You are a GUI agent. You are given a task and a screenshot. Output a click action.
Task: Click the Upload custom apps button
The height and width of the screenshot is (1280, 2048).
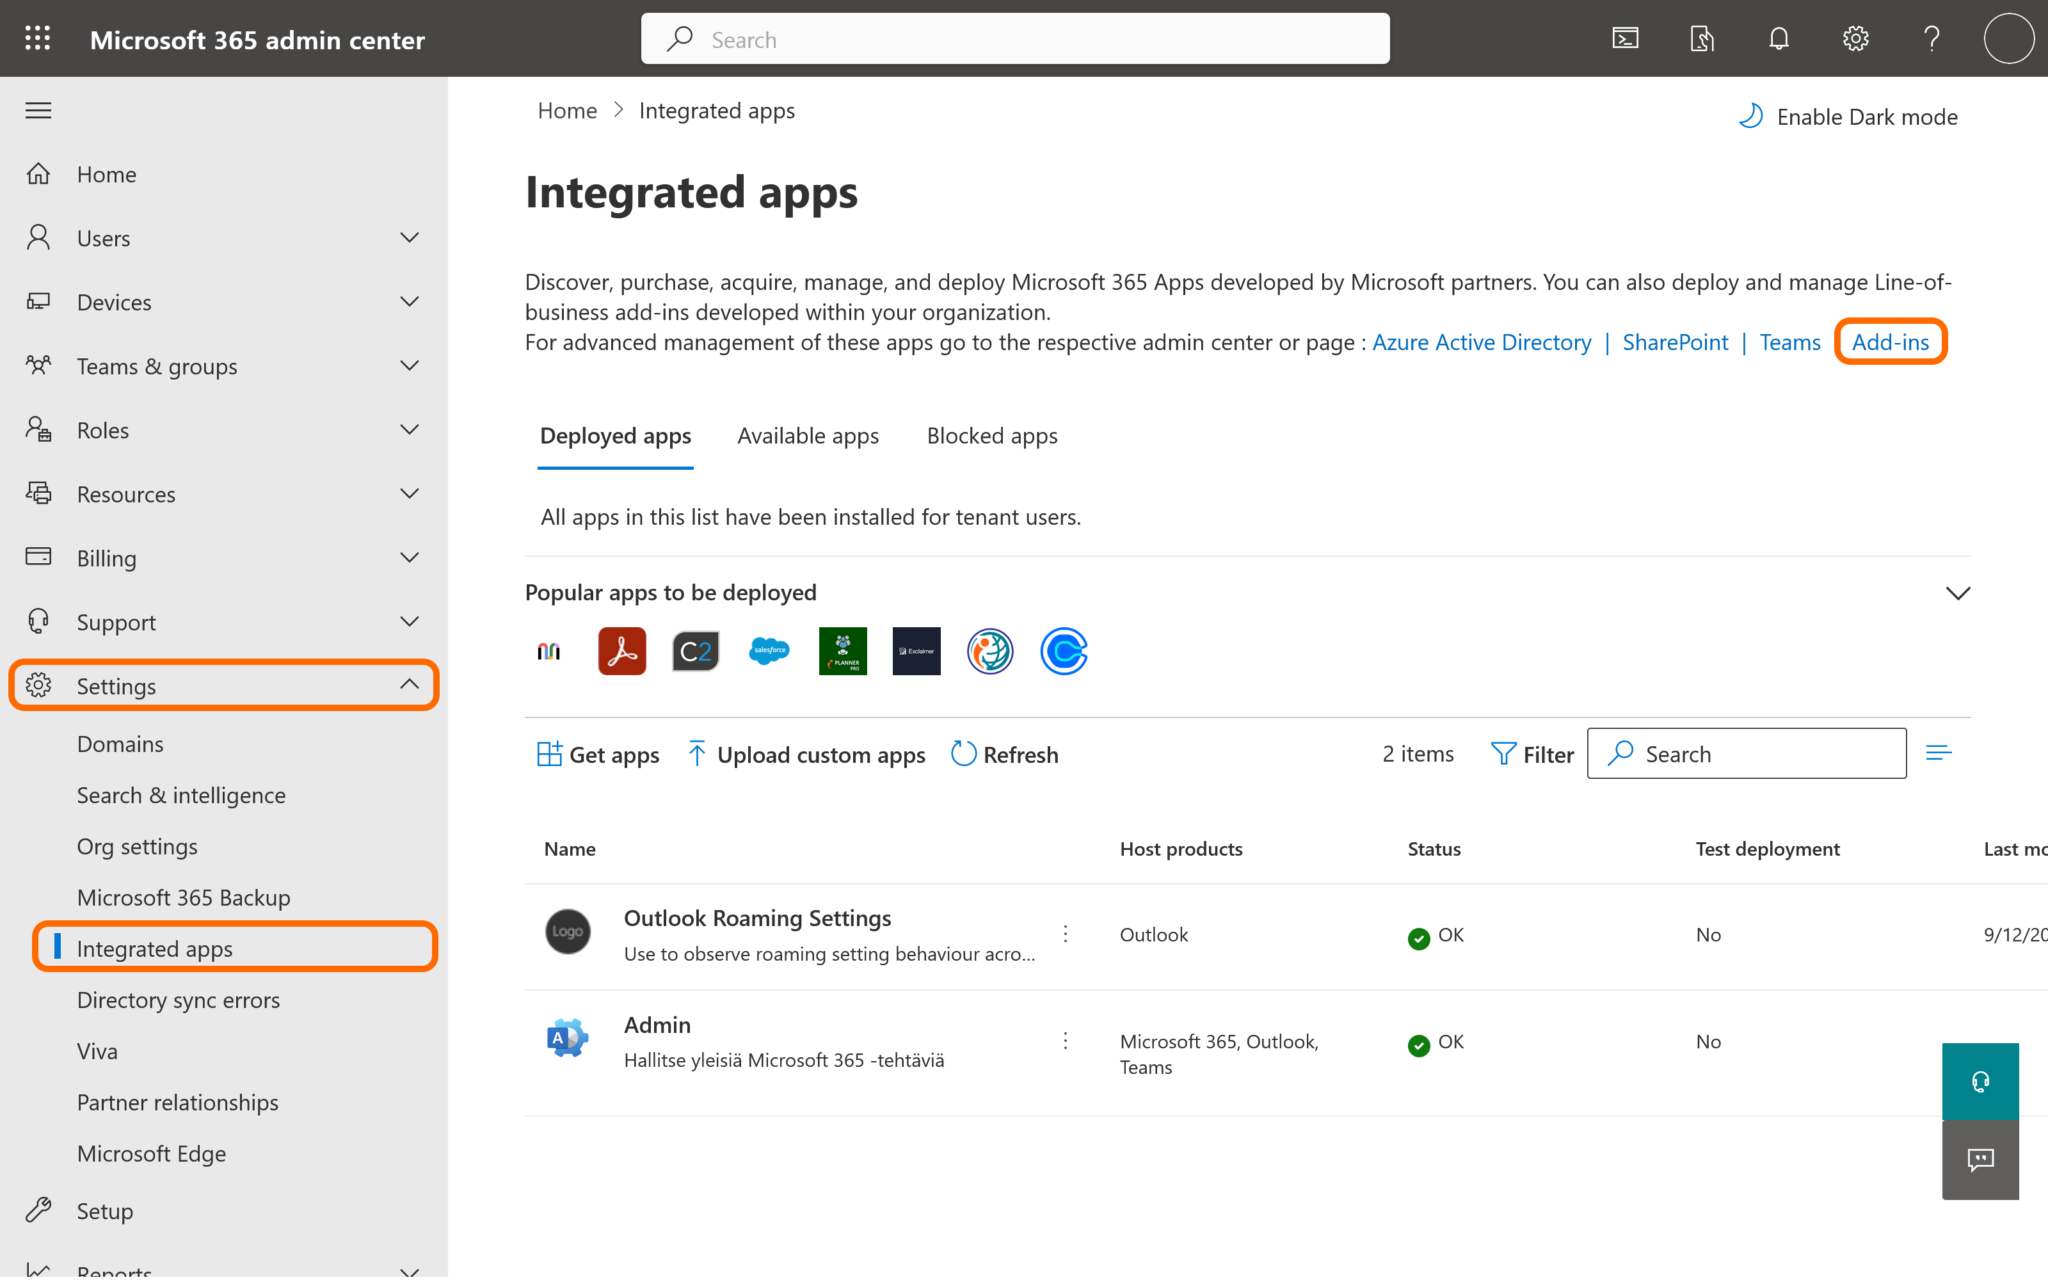pos(806,755)
